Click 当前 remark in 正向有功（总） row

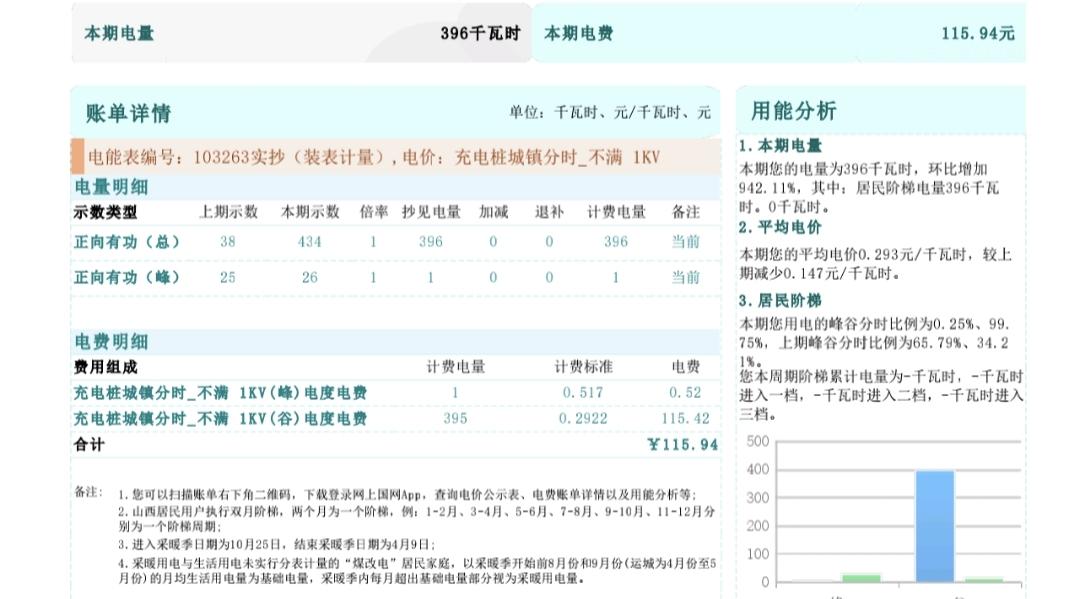coord(685,242)
